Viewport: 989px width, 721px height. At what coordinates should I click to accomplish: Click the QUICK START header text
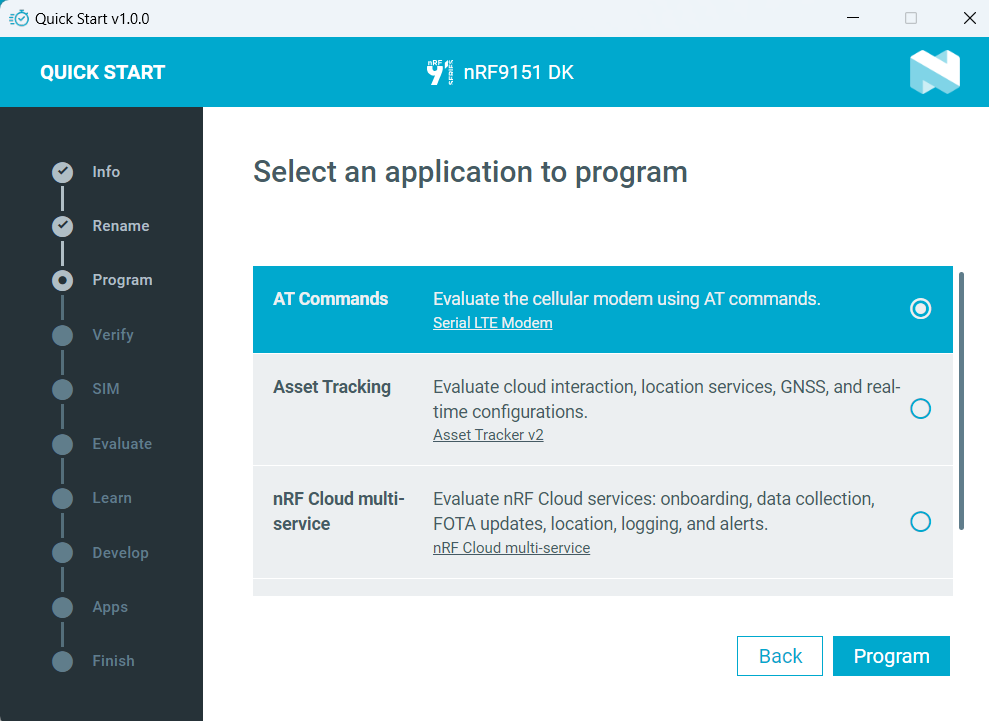[102, 73]
